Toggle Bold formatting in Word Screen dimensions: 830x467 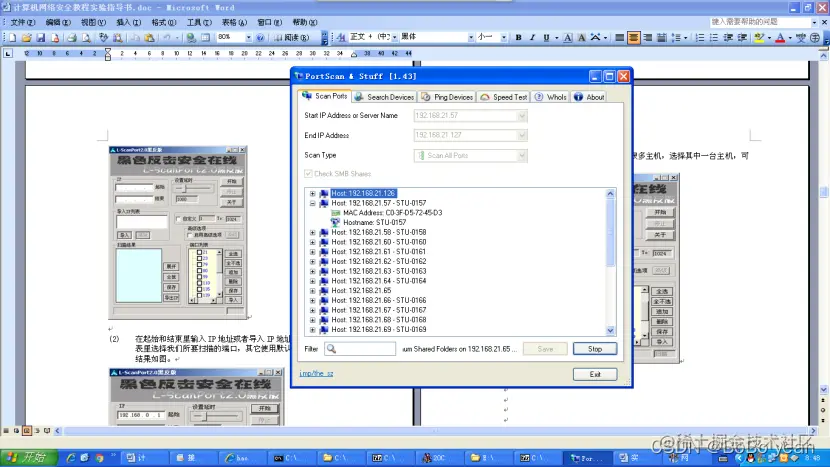click(518, 38)
